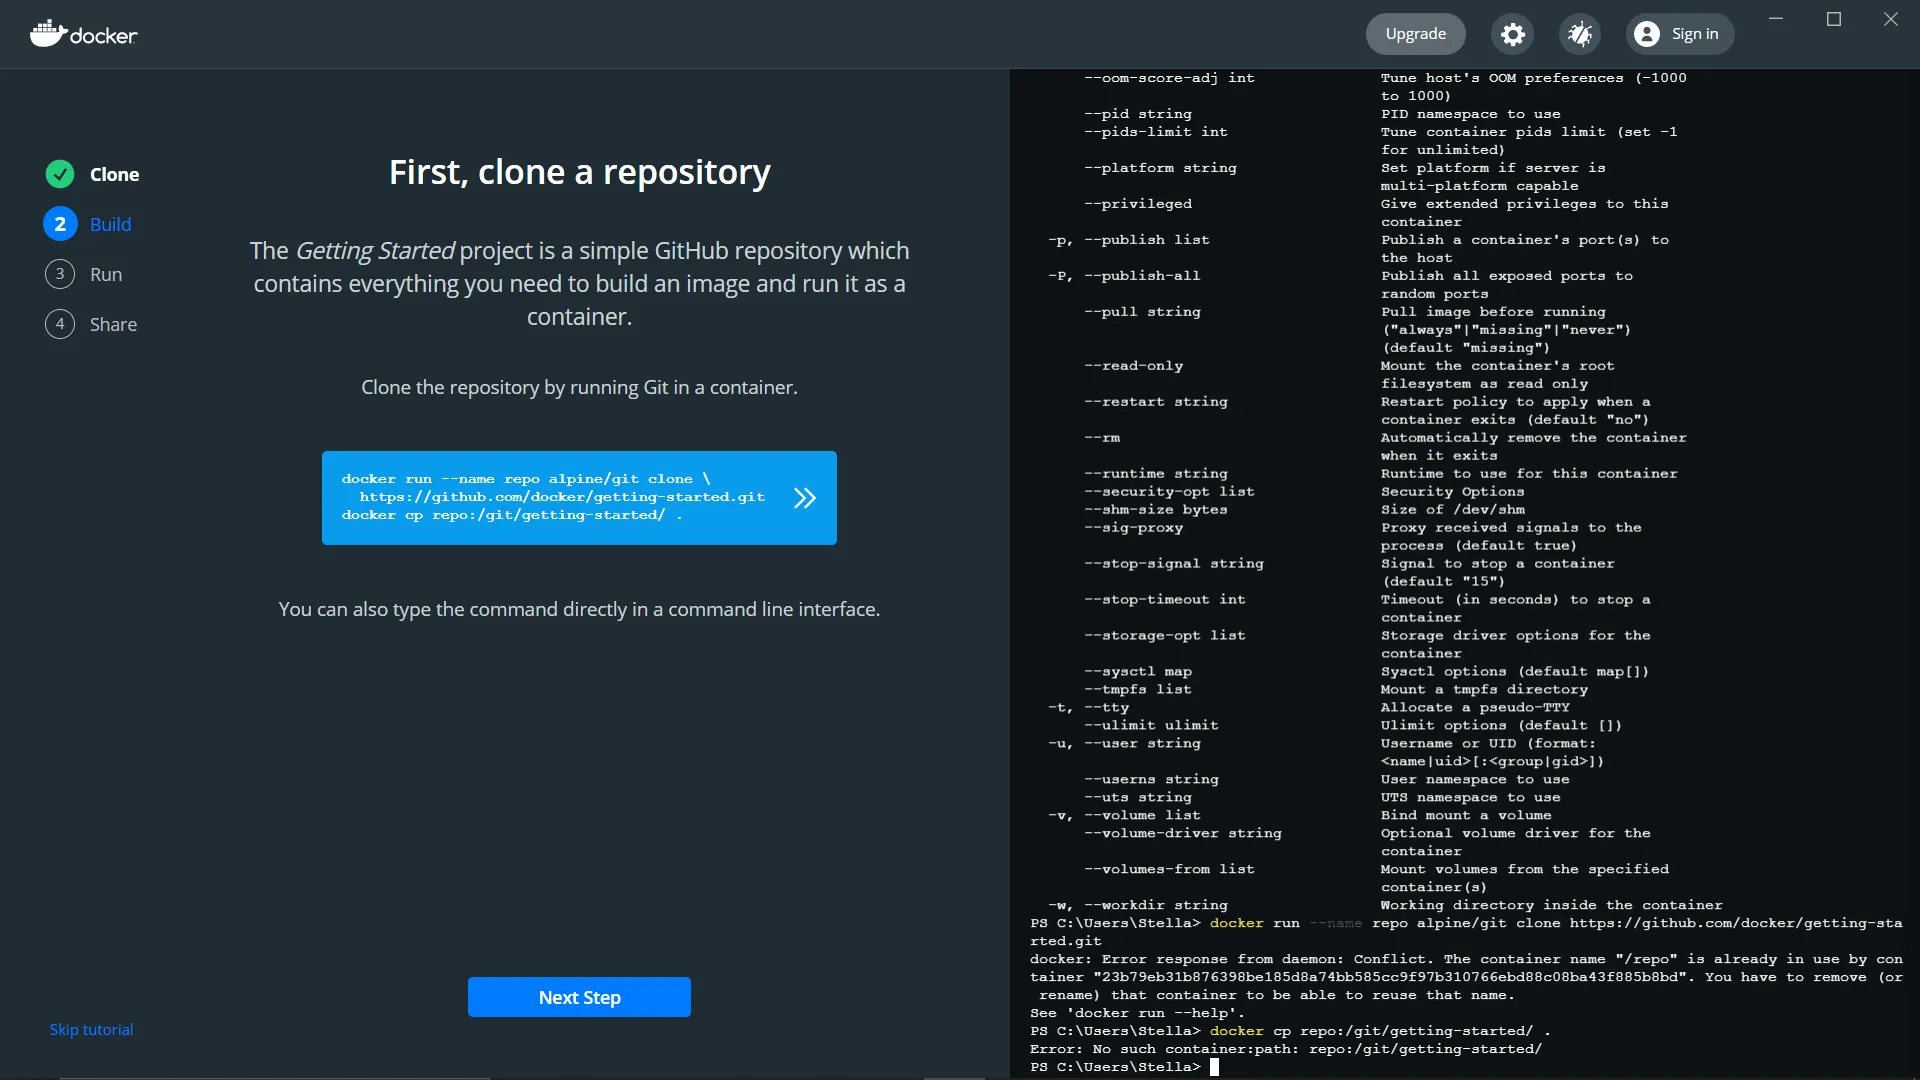1920x1080 pixels.
Task: Click the blue docker run command box
Action: click(553, 498)
